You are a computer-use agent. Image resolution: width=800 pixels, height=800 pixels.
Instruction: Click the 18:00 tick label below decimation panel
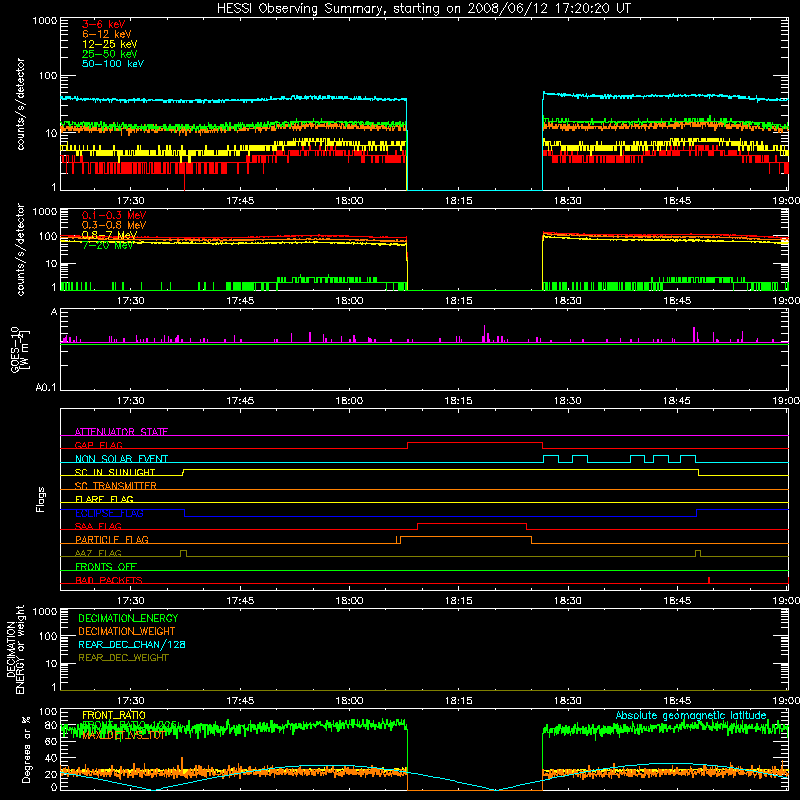(349, 700)
